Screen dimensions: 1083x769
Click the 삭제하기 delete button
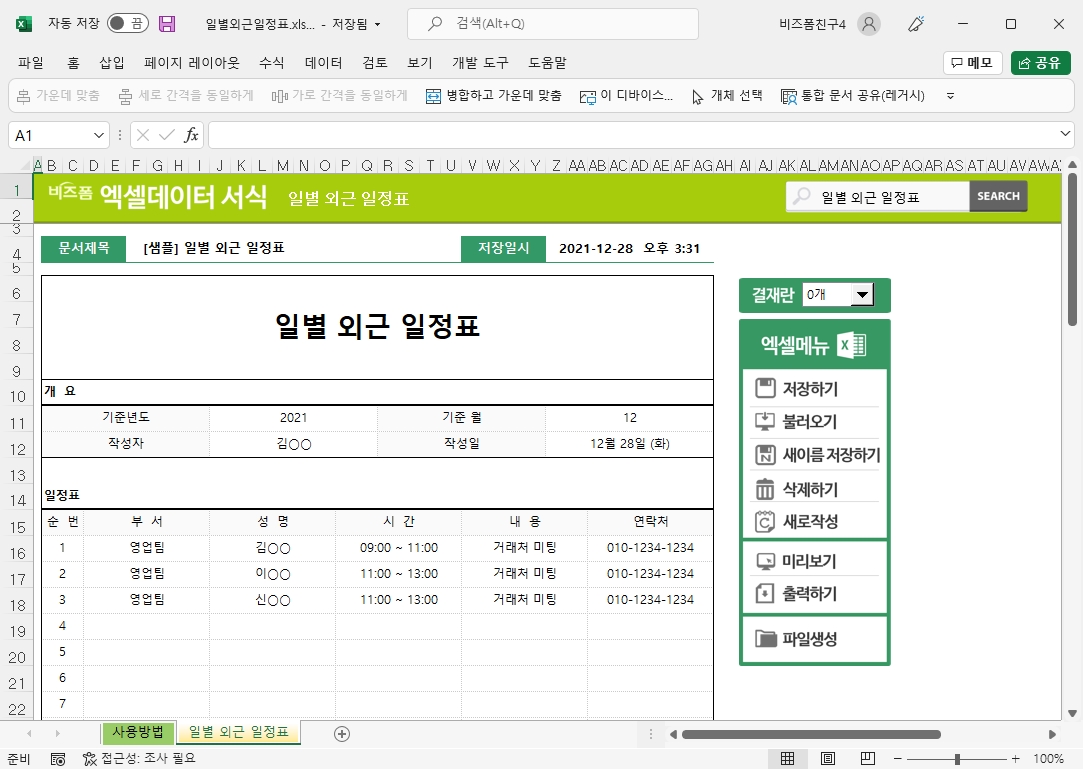[809, 489]
